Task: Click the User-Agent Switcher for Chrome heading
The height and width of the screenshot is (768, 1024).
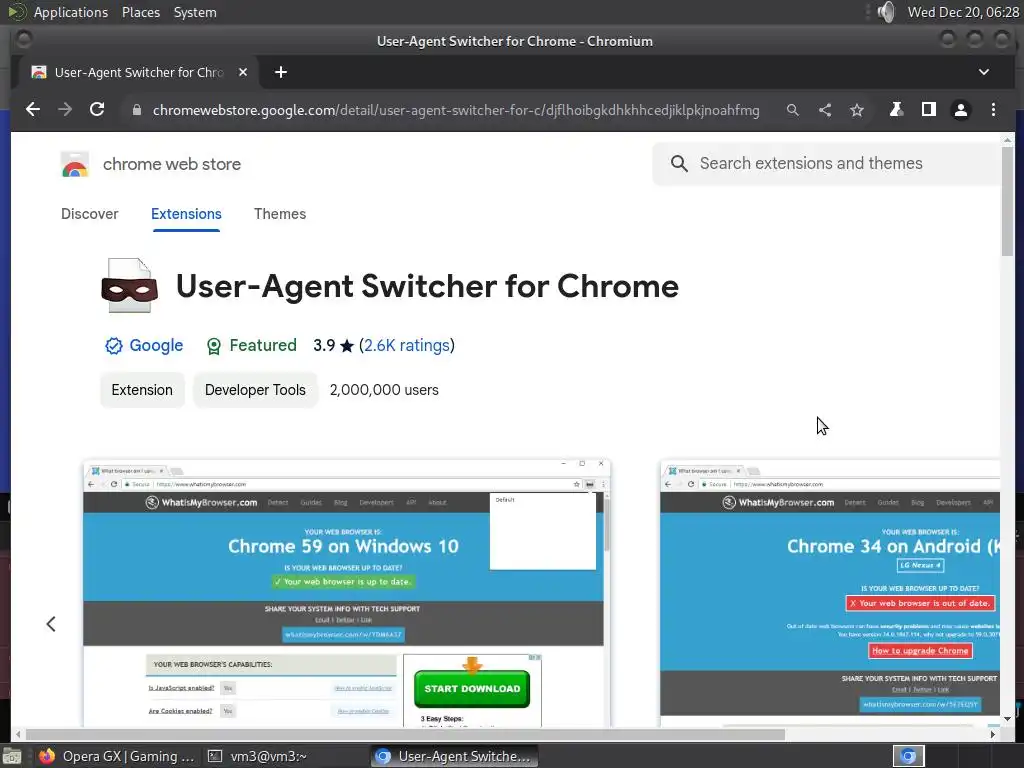Action: pos(428,286)
